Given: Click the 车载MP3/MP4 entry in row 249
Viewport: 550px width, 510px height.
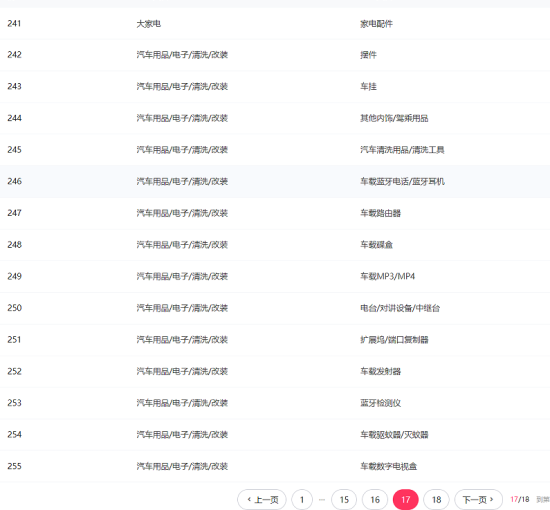Looking at the screenshot, I should tap(388, 276).
